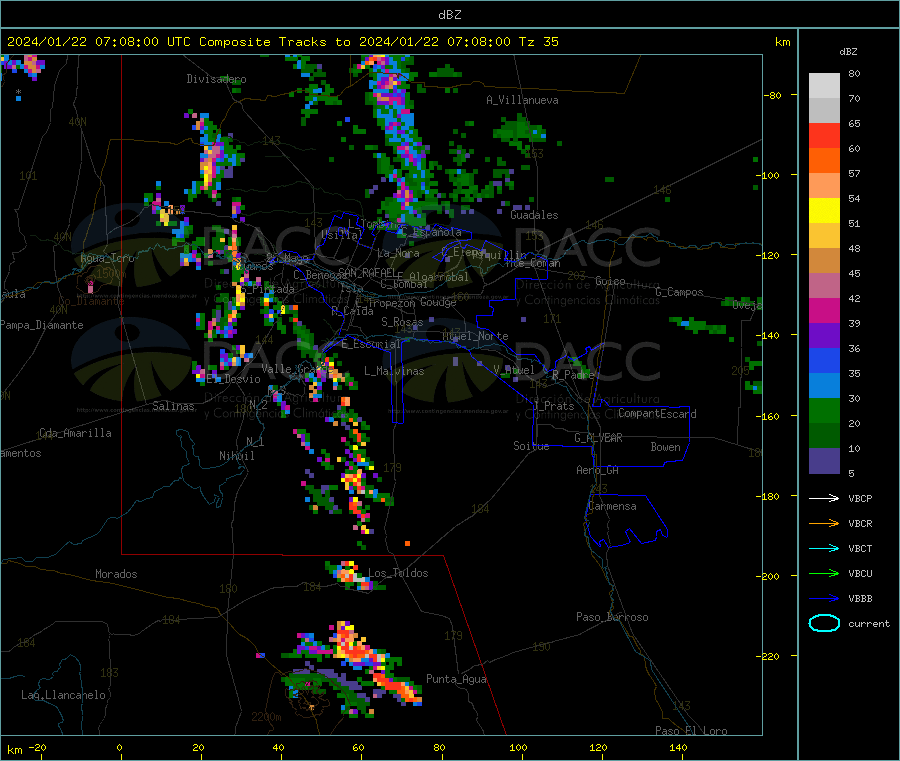The height and width of the screenshot is (761, 900).
Task: Pick the slate purple 5-10 dBZ swatch
Action: coord(824,461)
